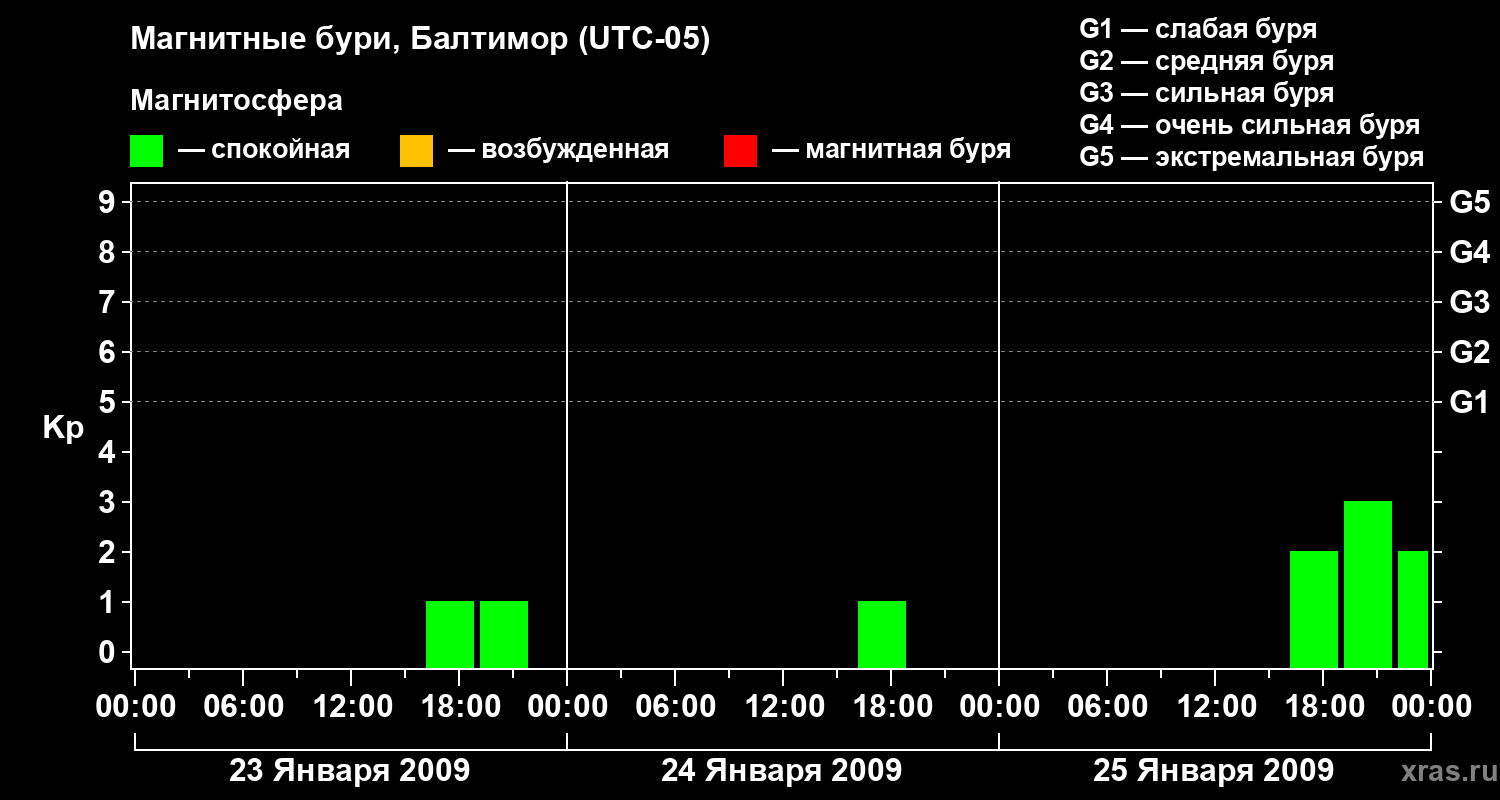
Task: Click the G4 label on the right axis
Action: click(x=1470, y=252)
